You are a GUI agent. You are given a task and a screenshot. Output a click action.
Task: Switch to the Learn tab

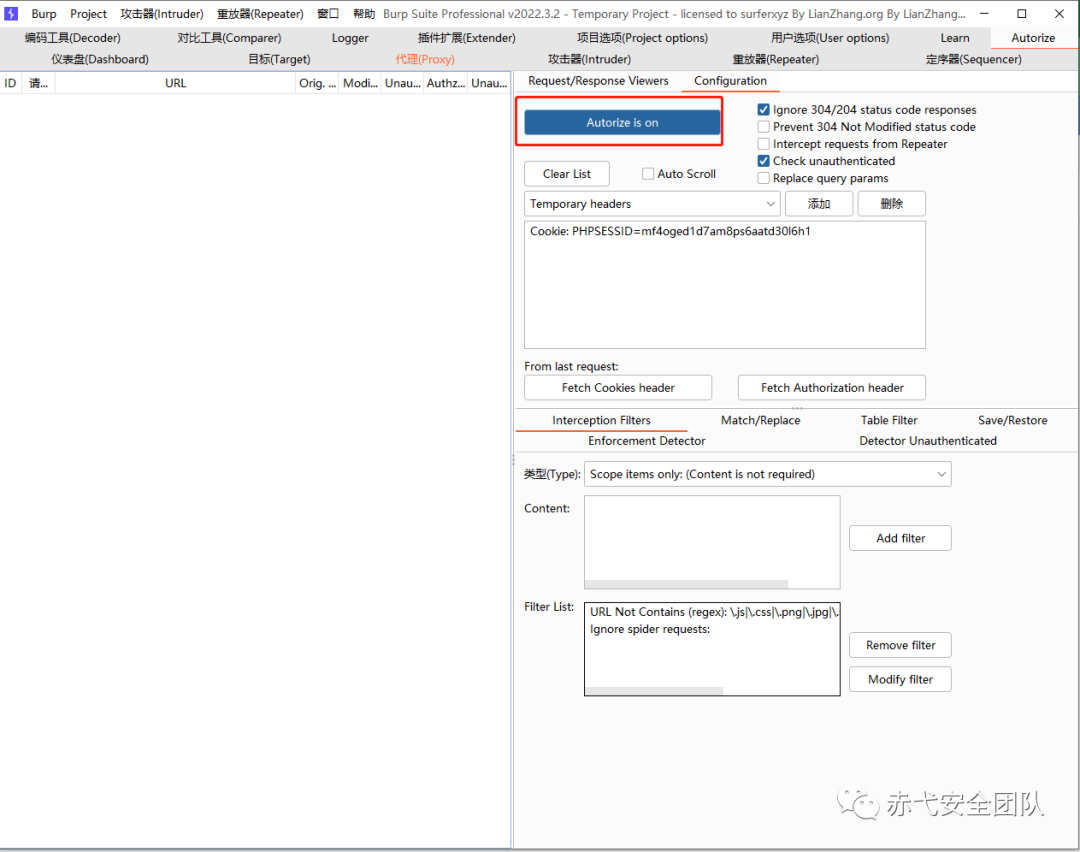955,38
